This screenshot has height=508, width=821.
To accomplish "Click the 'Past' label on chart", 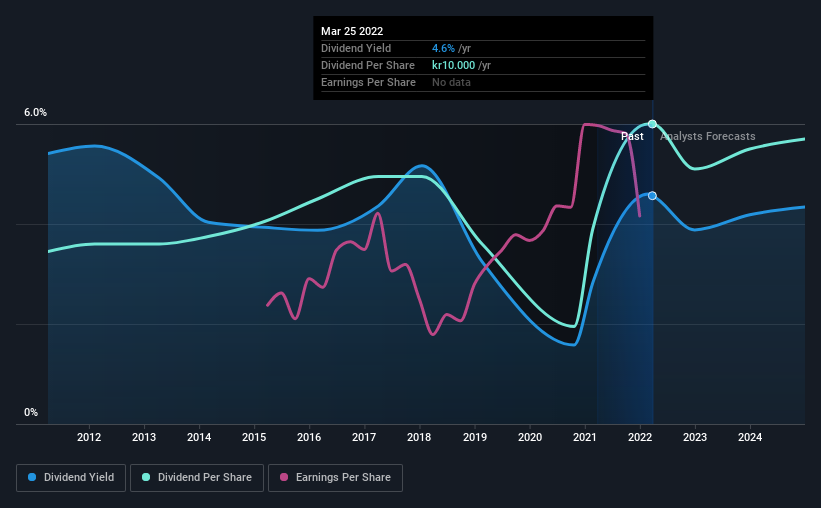I will [x=632, y=136].
